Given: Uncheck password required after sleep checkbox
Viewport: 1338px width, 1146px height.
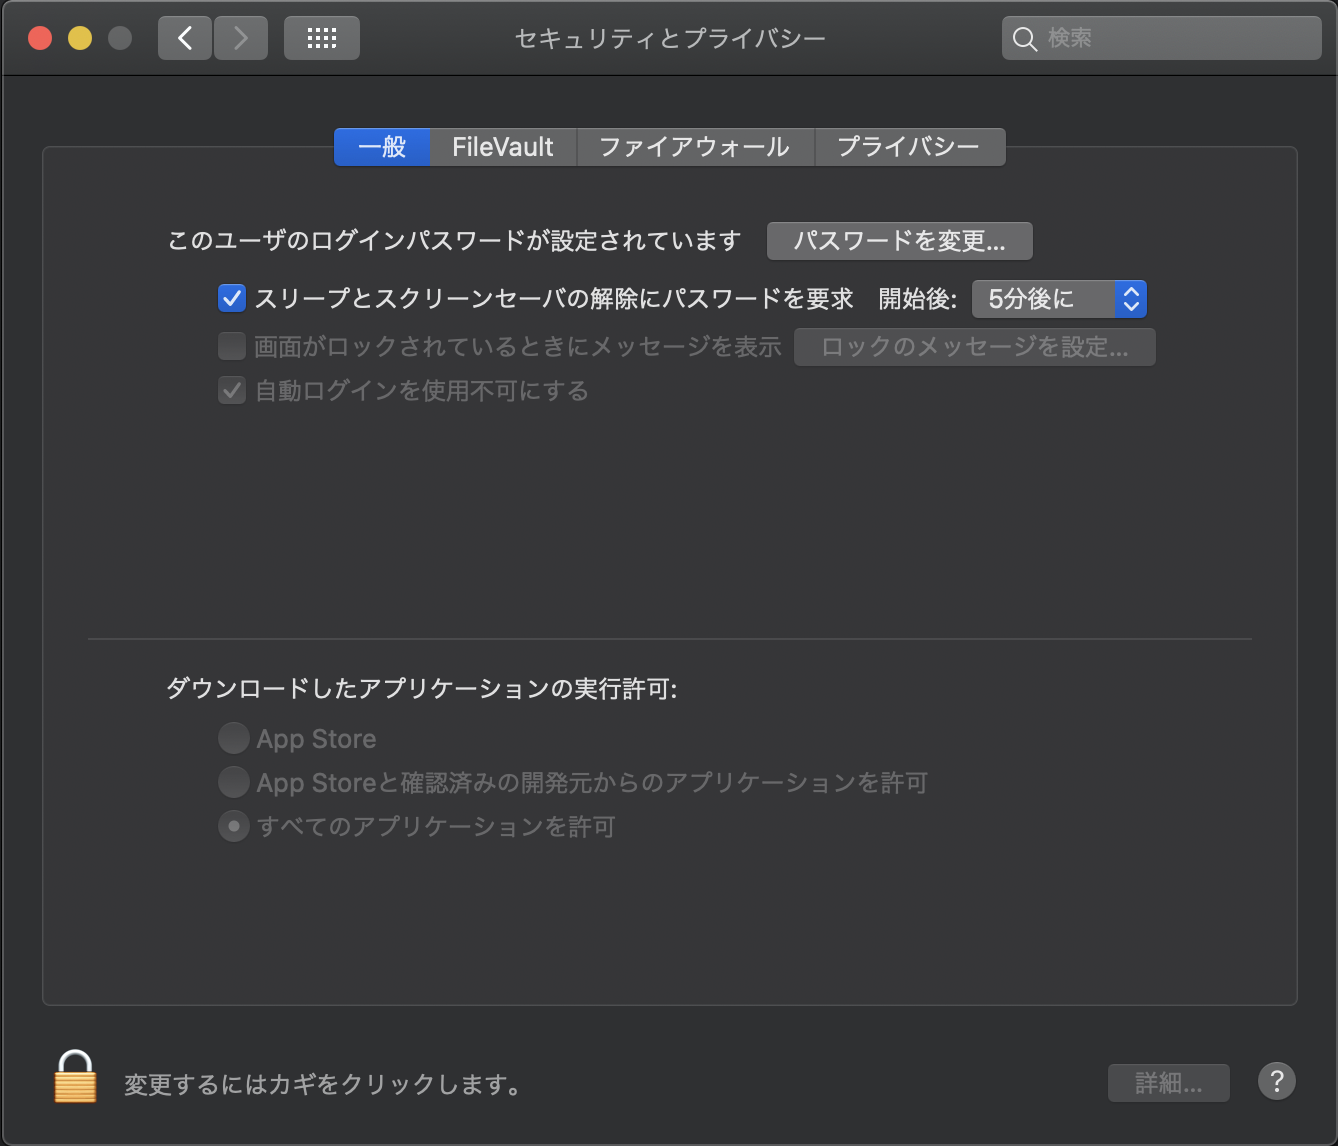Looking at the screenshot, I should [x=232, y=298].
